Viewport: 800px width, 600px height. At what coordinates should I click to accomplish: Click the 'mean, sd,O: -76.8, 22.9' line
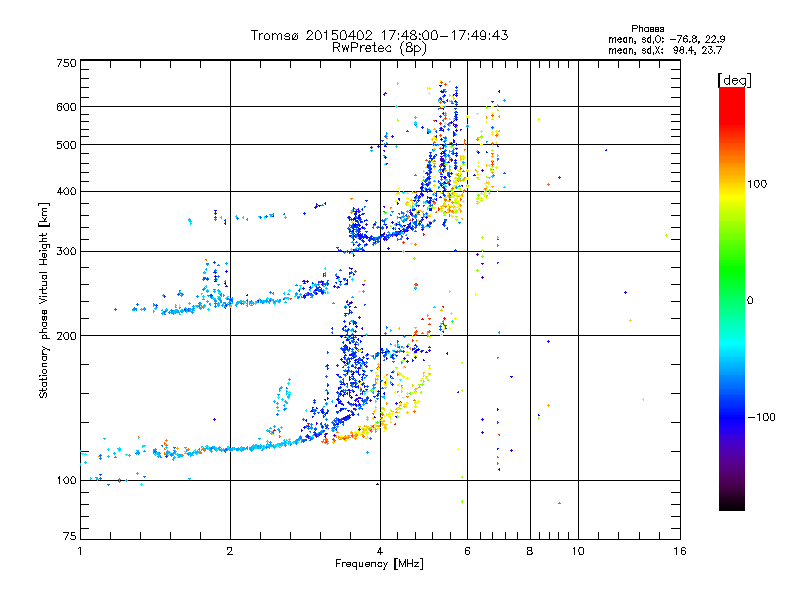point(666,39)
